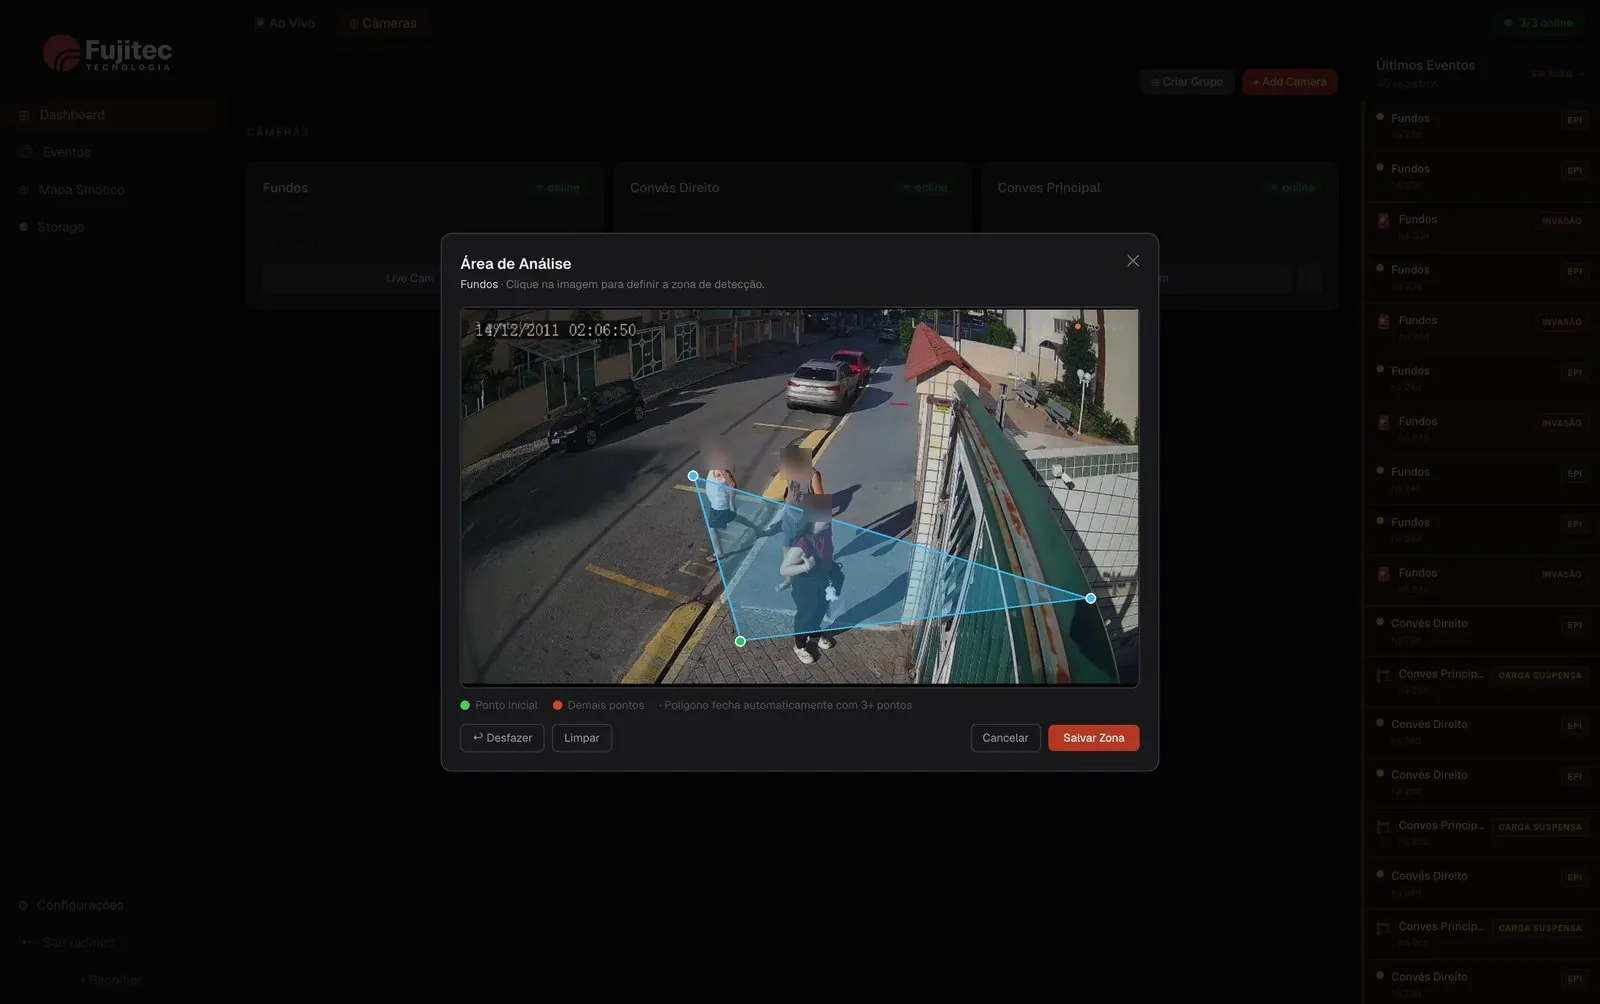Viewport: 1600px width, 1004px height.
Task: Click the blue polygon vertex on the street
Action: [x=693, y=476]
